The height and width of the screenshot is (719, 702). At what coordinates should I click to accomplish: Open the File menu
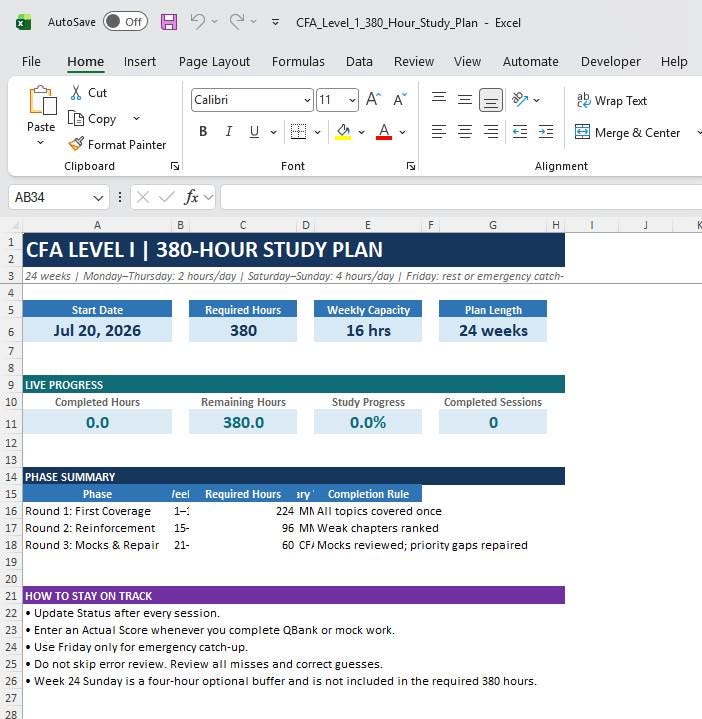(x=31, y=61)
